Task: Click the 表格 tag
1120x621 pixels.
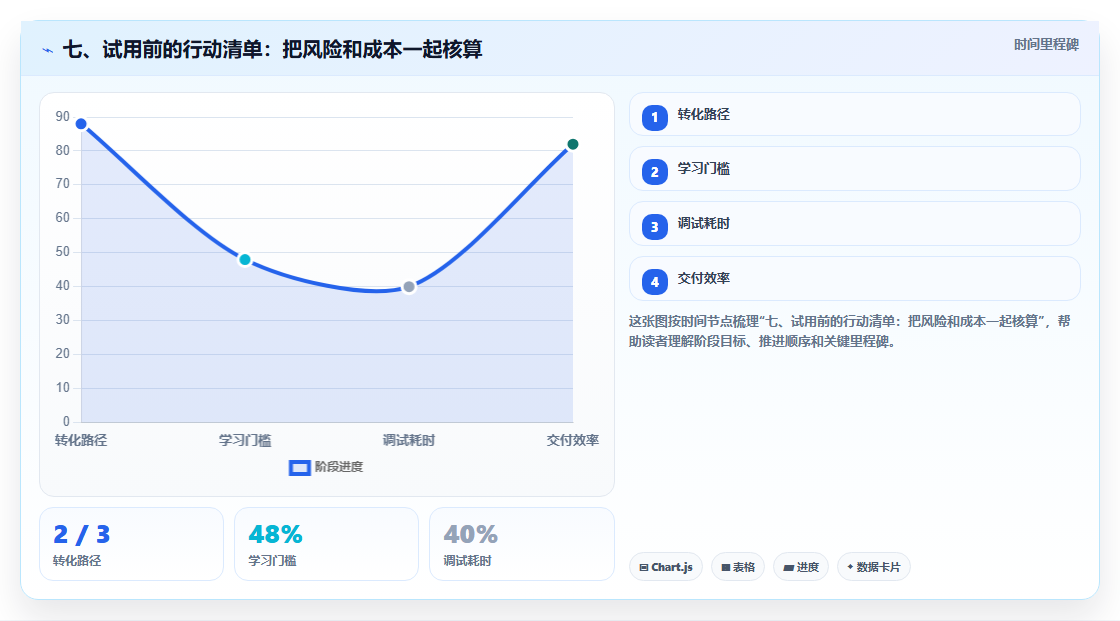Action: click(738, 567)
